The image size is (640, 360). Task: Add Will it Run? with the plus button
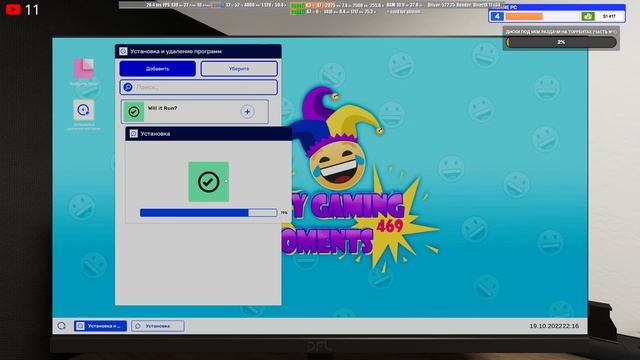click(247, 111)
